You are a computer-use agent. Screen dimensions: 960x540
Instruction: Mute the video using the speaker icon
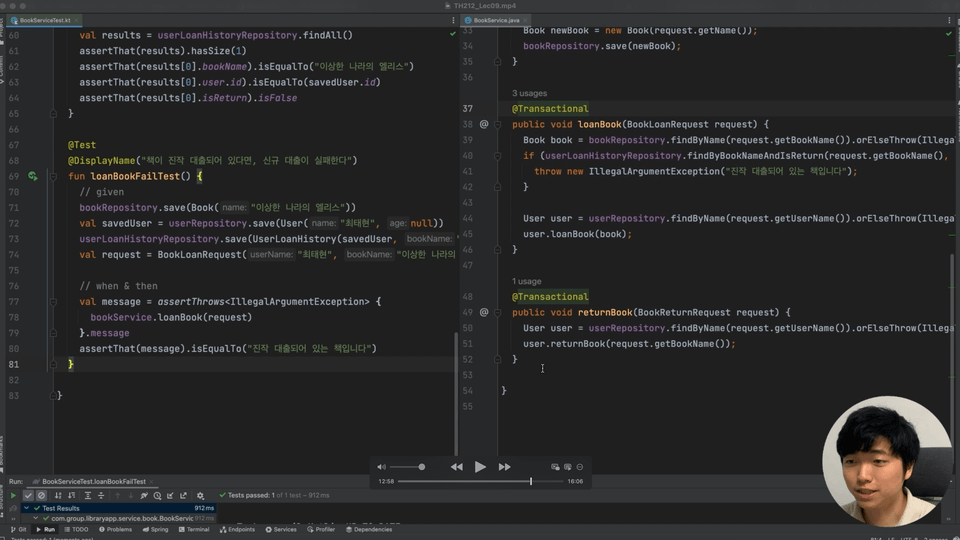point(381,467)
